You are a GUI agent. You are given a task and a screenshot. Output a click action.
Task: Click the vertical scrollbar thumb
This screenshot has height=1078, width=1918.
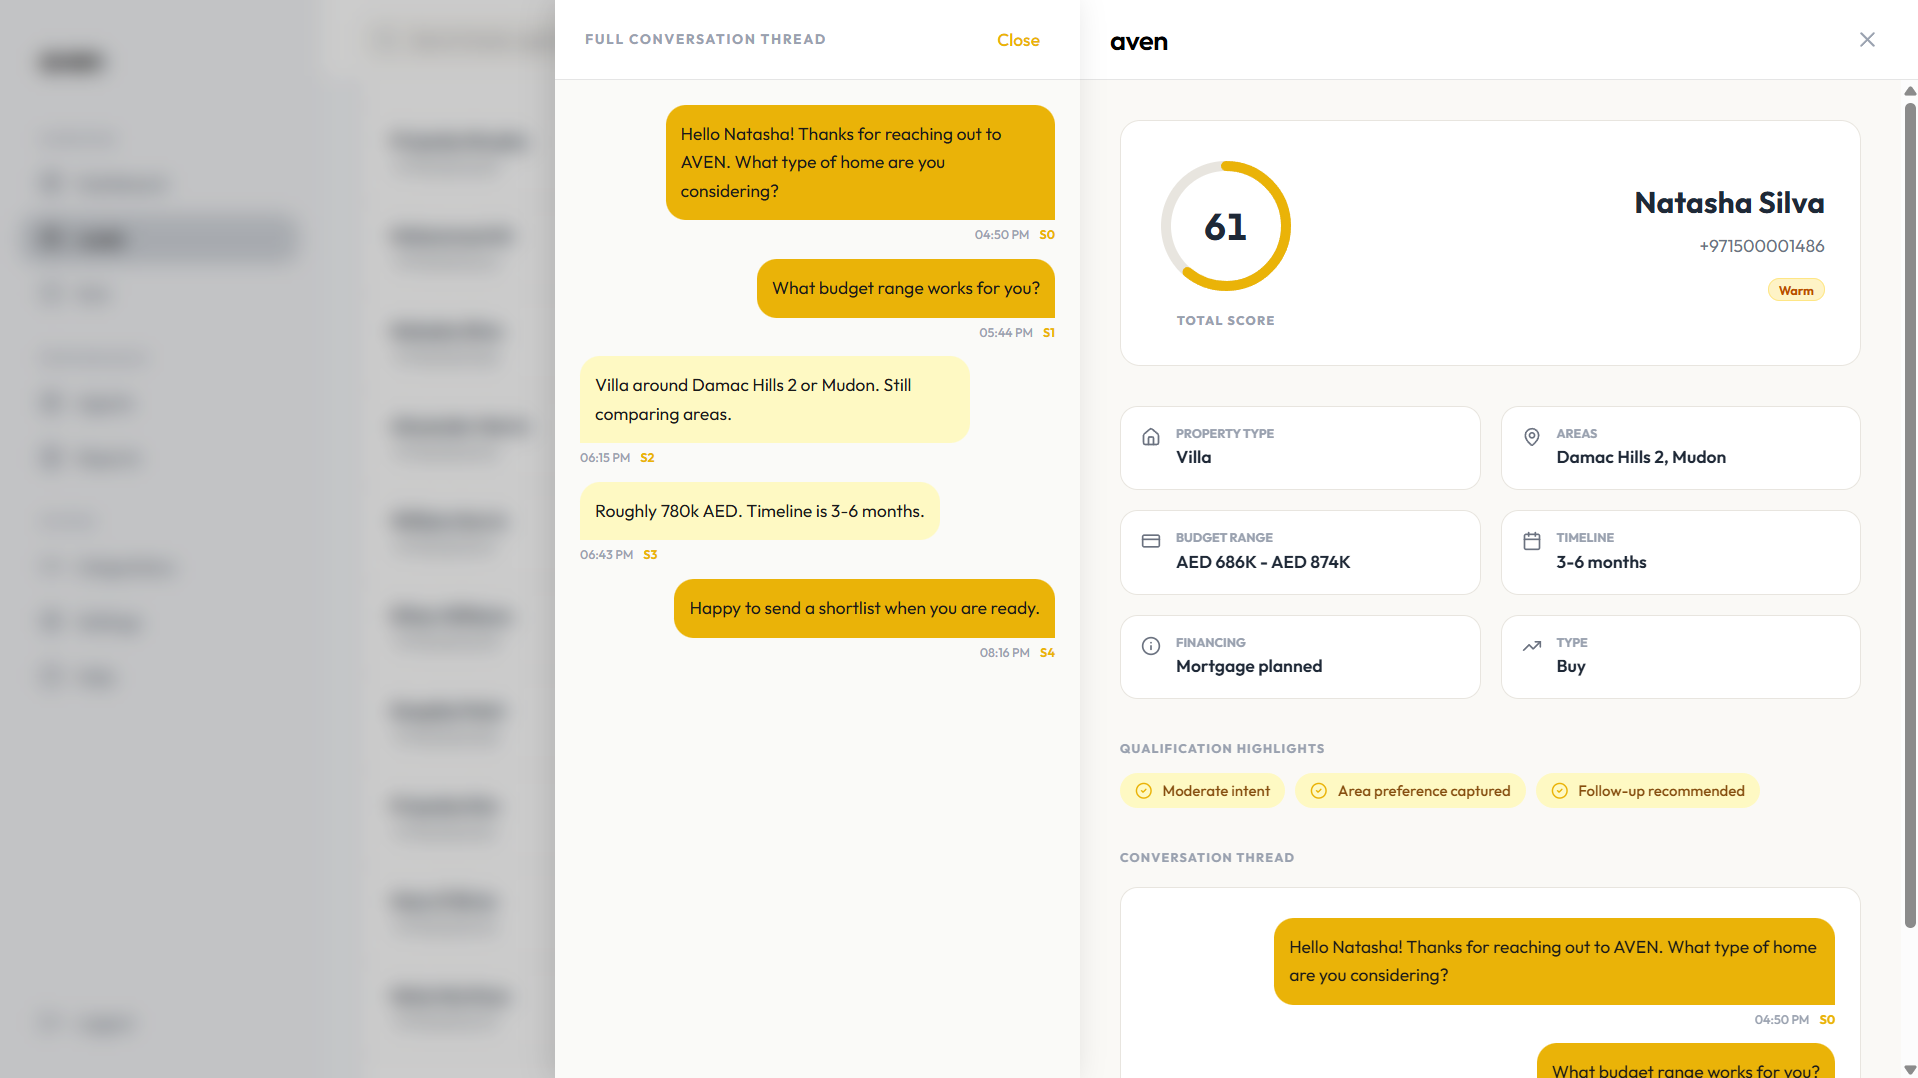pyautogui.click(x=1910, y=515)
